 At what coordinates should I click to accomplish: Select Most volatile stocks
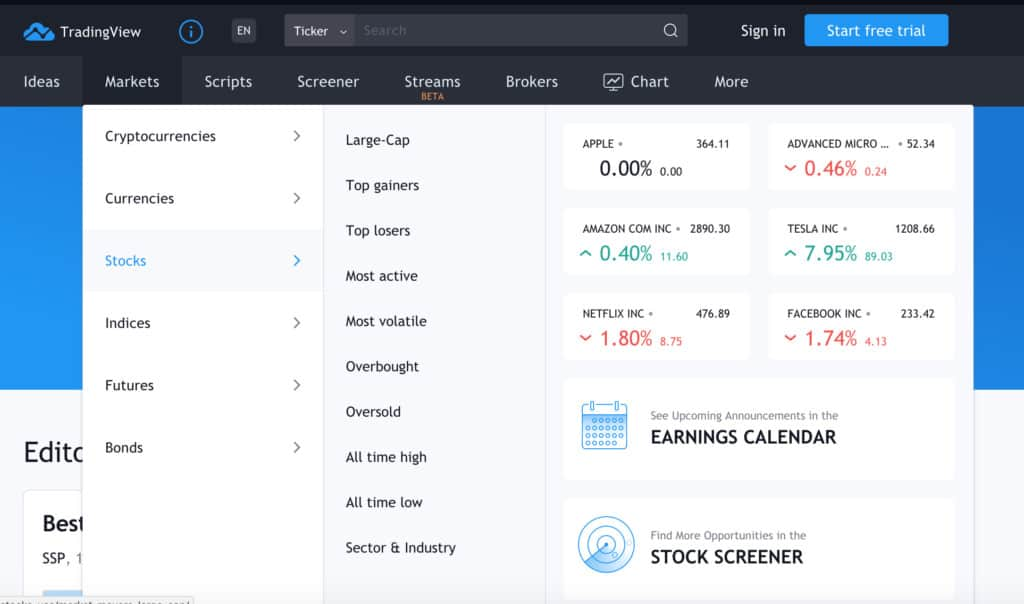[x=386, y=321]
